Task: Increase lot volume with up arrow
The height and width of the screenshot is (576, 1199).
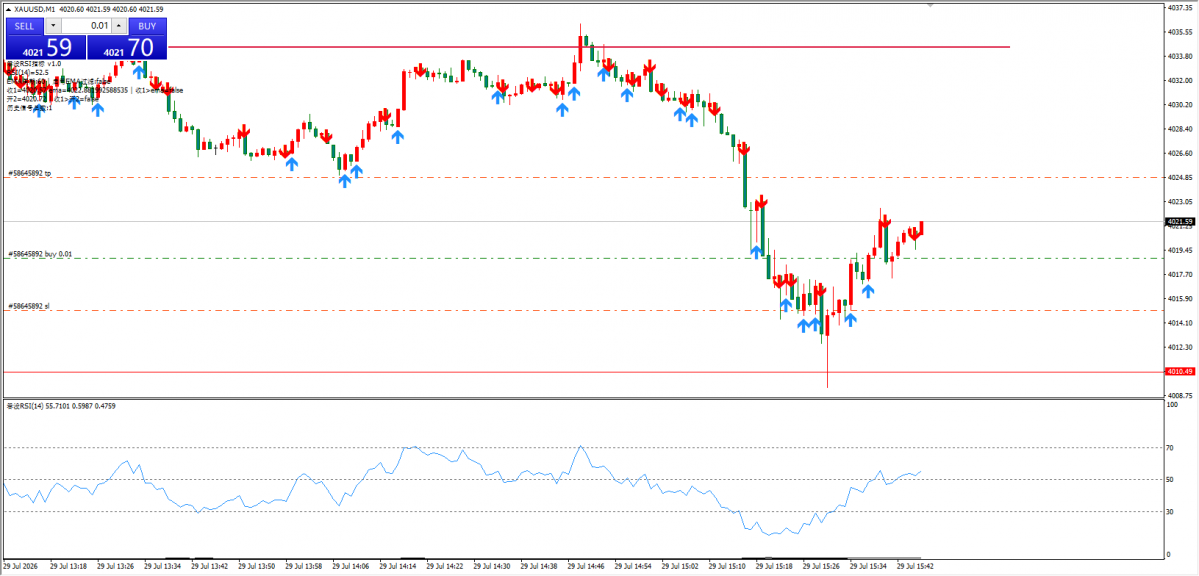Action: pyautogui.click(x=119, y=25)
